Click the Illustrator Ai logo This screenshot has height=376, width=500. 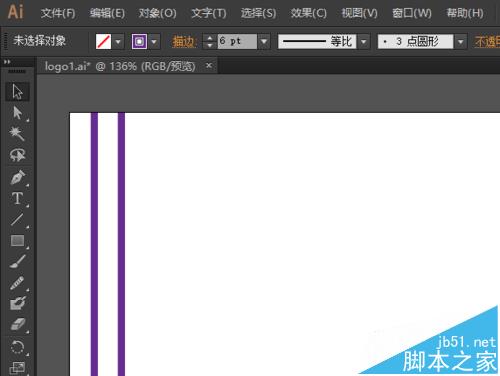(x=15, y=12)
